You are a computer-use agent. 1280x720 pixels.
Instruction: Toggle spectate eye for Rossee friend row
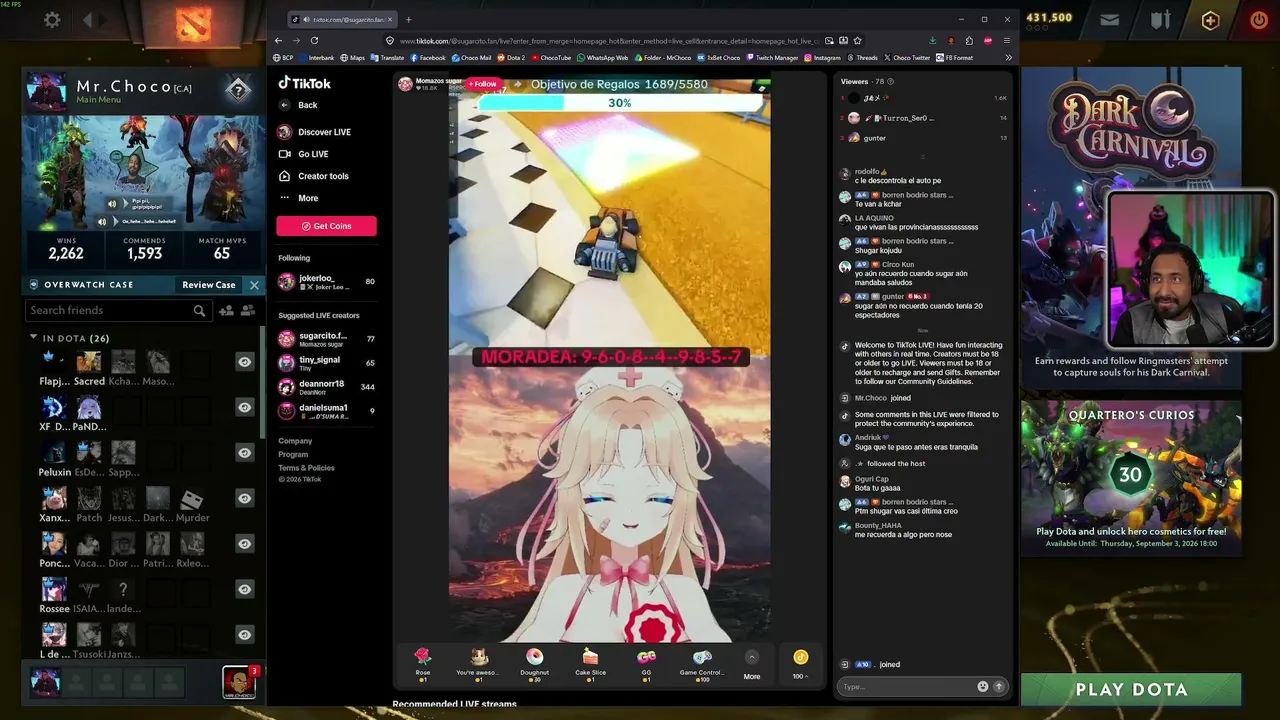[244, 589]
